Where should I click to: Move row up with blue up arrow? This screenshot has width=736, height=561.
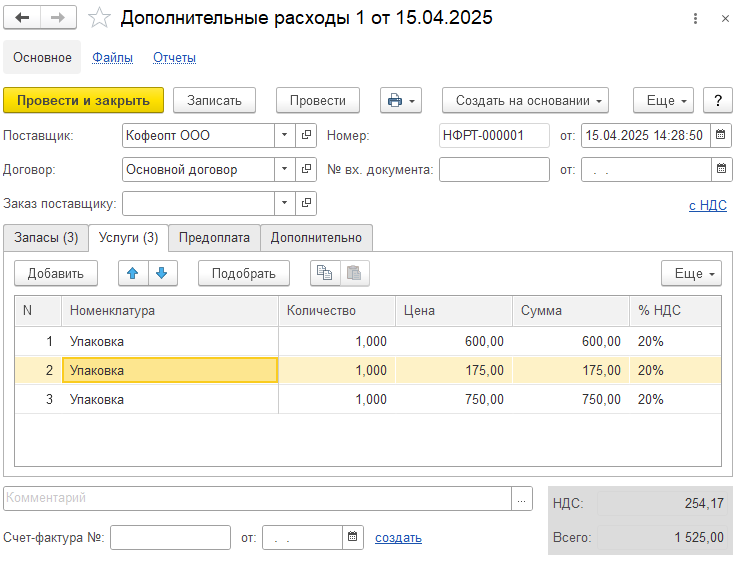[133, 273]
